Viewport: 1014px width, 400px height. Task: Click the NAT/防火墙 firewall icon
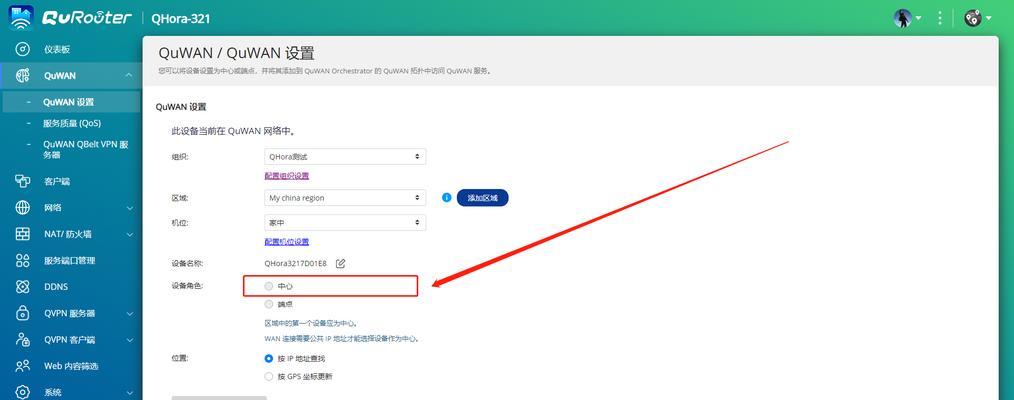click(x=23, y=234)
